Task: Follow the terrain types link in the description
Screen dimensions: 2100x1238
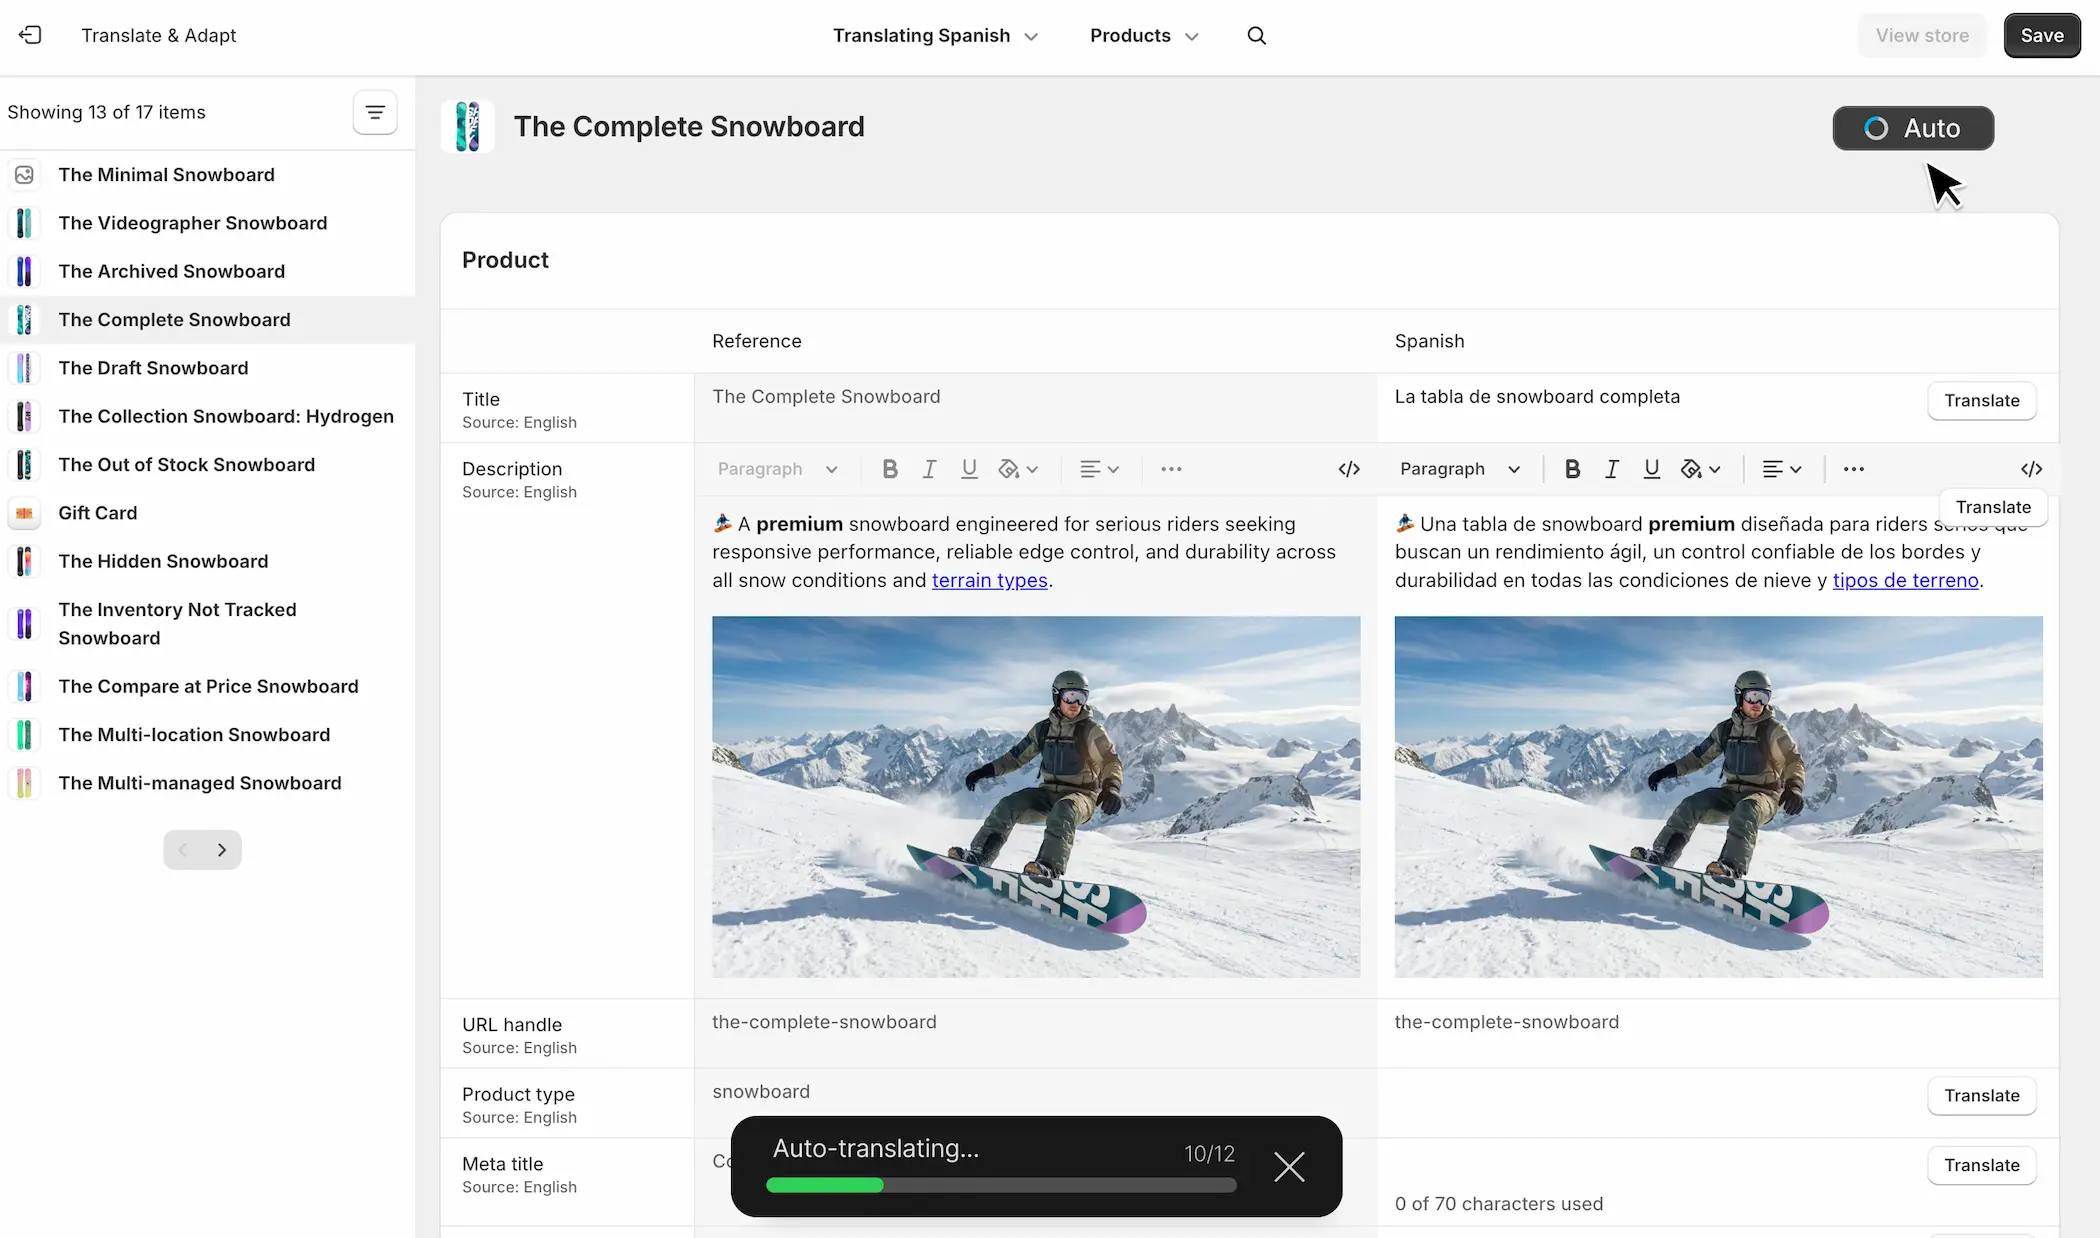Action: point(989,580)
